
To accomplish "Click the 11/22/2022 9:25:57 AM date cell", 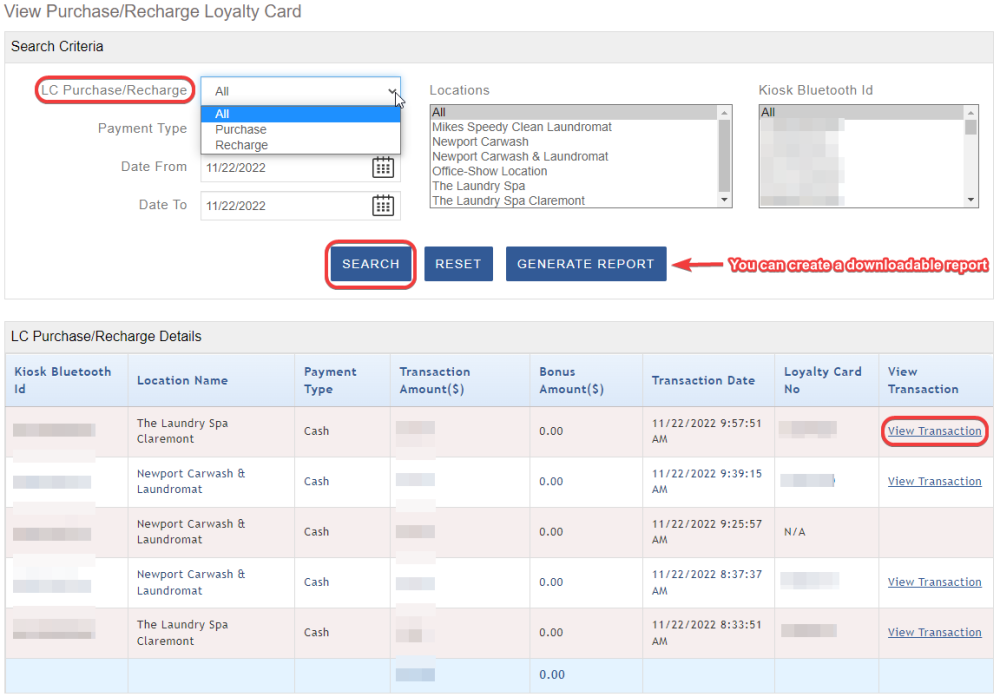I will (x=707, y=532).
